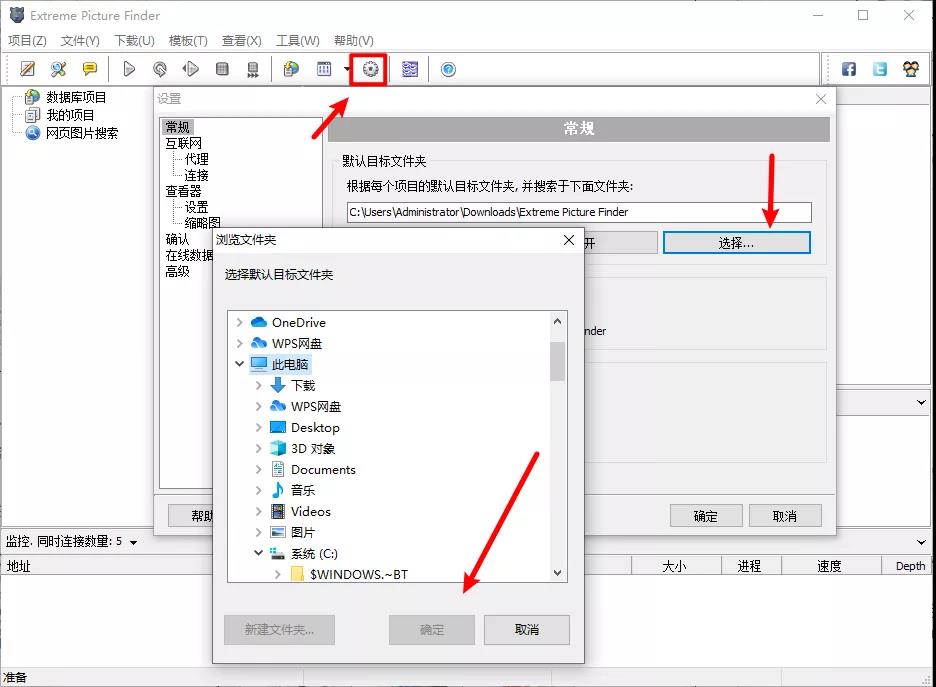Select the 此电脑 computer icon
The width and height of the screenshot is (936, 687).
258,363
